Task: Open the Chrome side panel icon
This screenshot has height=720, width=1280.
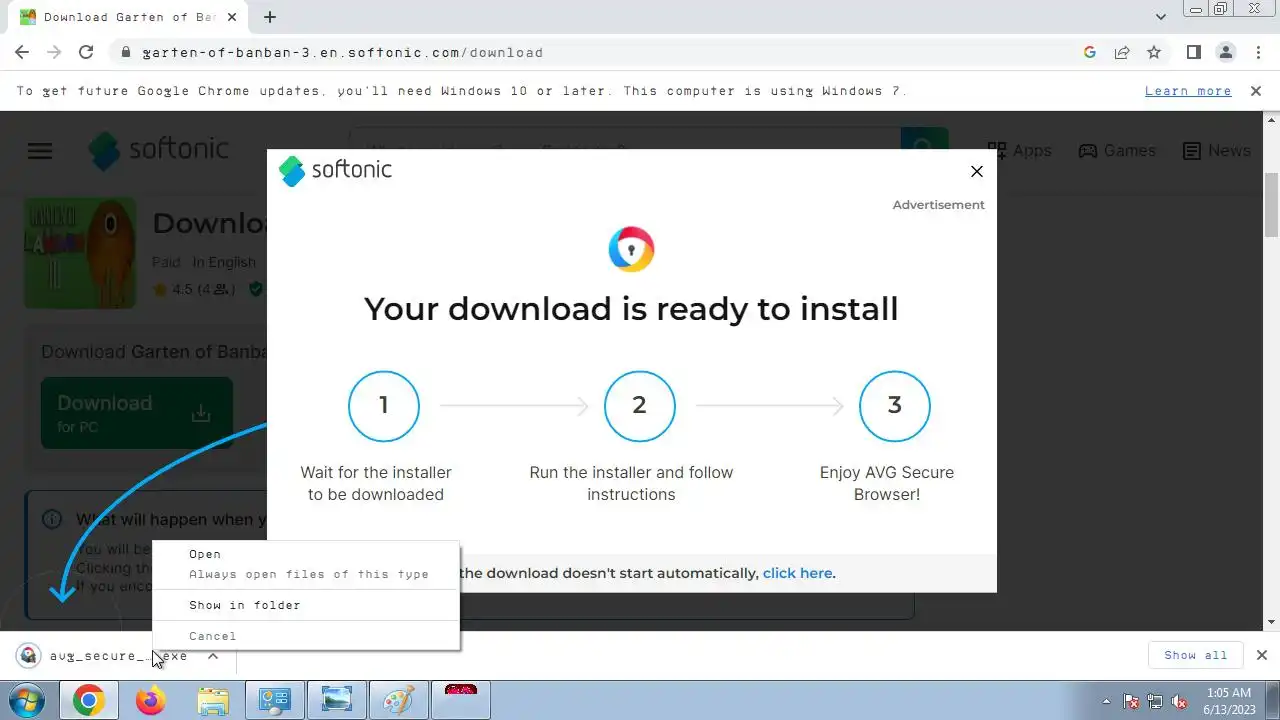Action: 1194,52
